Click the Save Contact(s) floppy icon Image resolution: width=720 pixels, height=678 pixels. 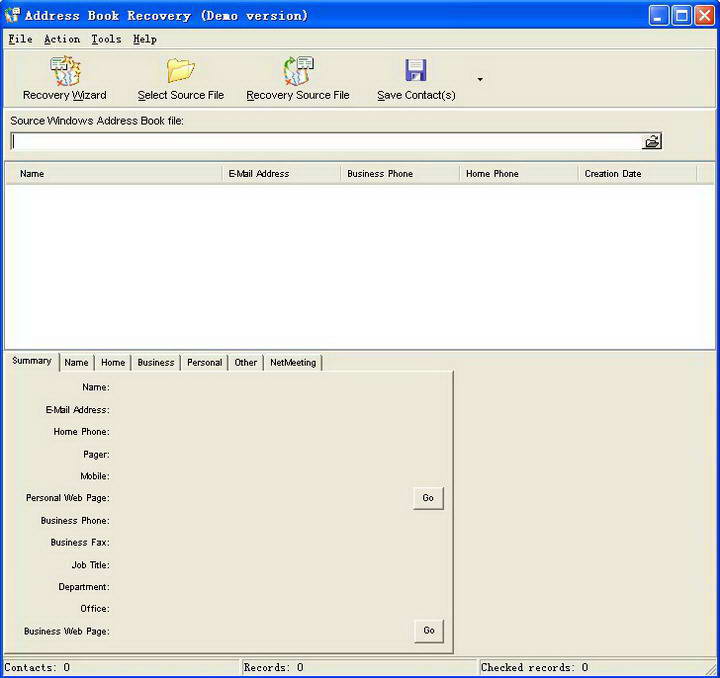[x=416, y=70]
